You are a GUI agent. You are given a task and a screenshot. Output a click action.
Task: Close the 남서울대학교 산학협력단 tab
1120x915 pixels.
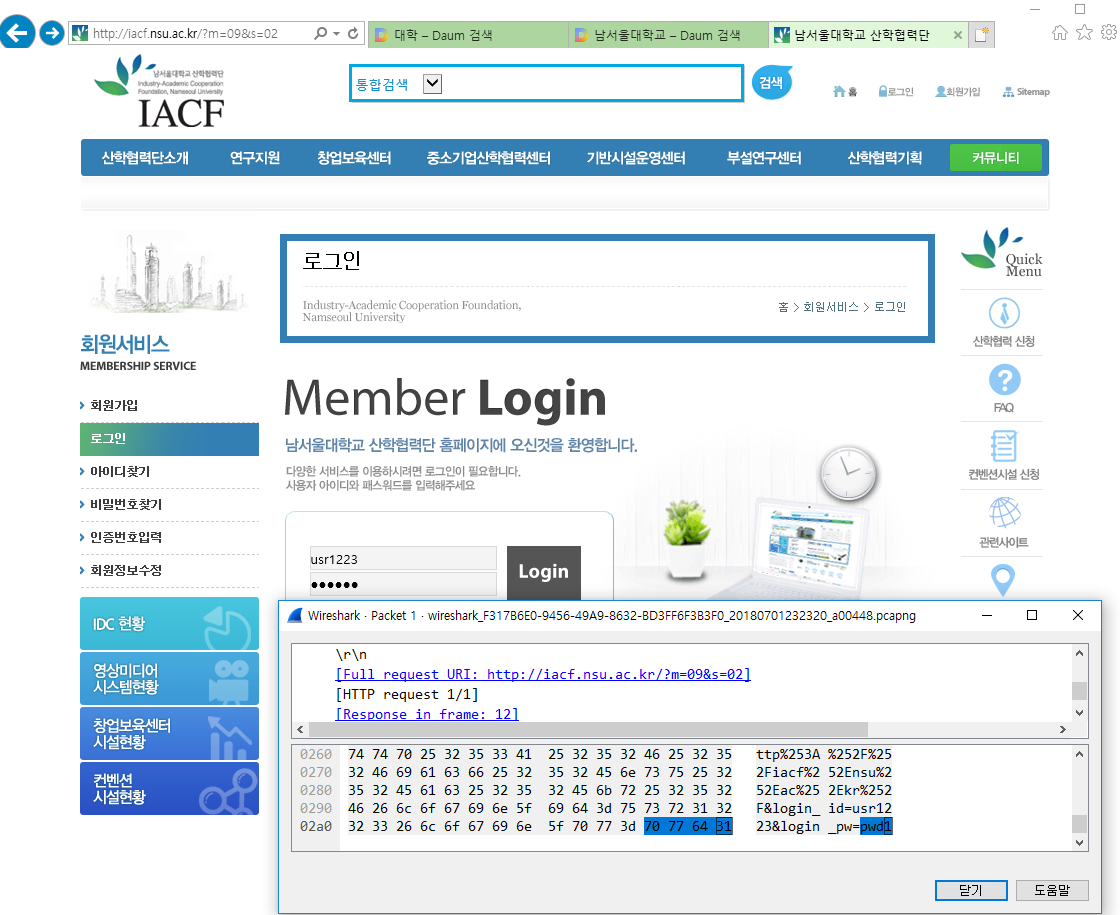click(958, 34)
